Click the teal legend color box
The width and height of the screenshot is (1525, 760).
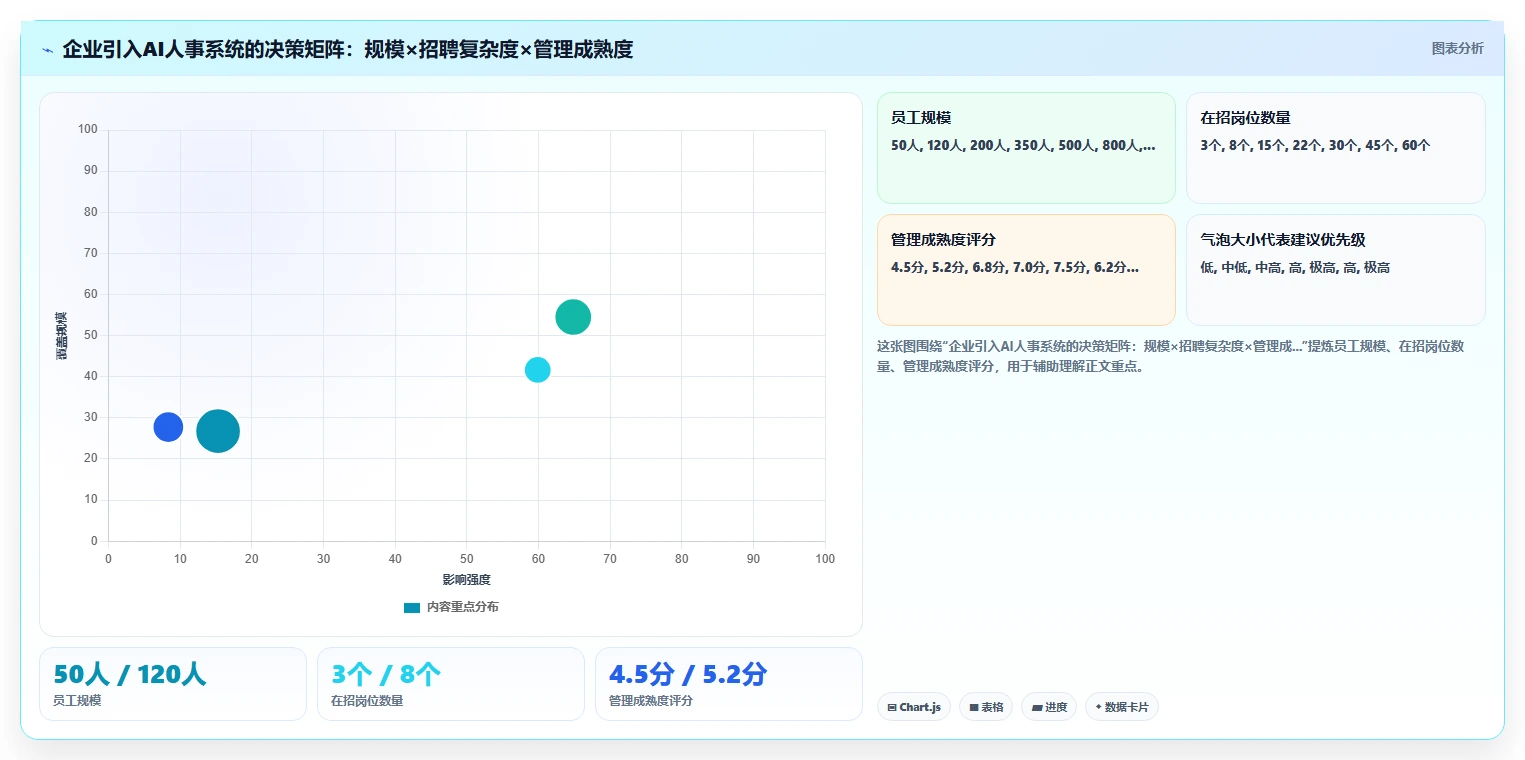point(412,608)
